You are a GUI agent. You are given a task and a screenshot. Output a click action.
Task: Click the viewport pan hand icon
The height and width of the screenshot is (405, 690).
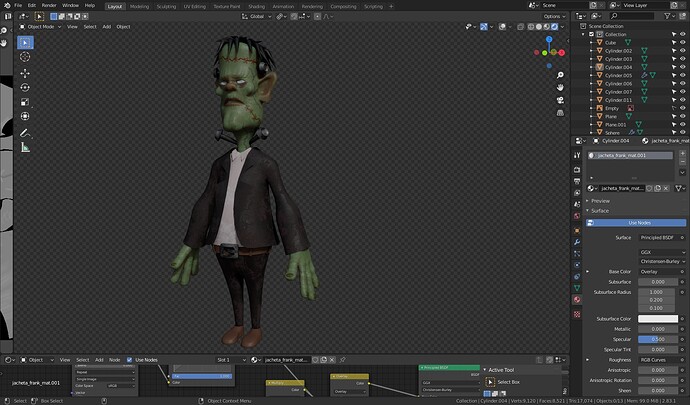(560, 88)
